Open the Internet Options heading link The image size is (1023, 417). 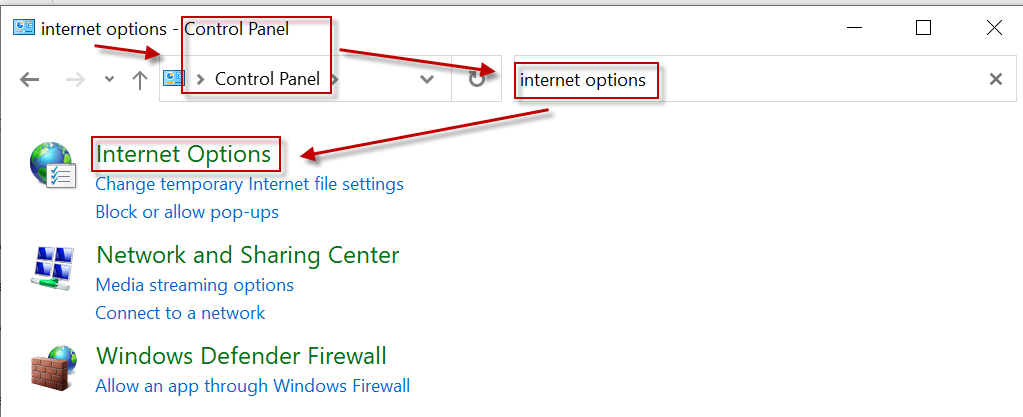(x=183, y=154)
